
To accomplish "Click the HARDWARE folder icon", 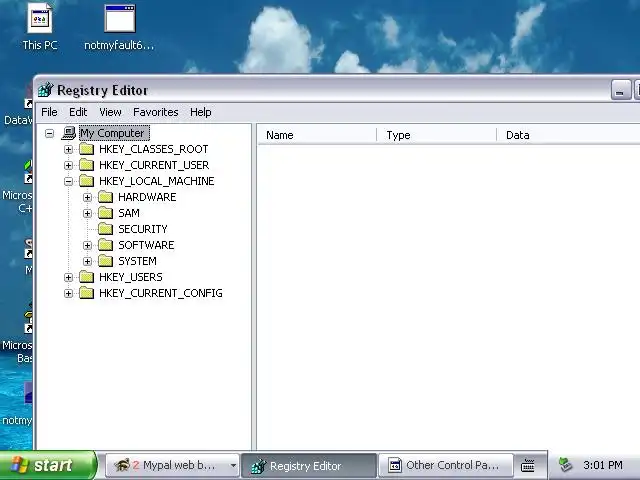I will [106, 197].
